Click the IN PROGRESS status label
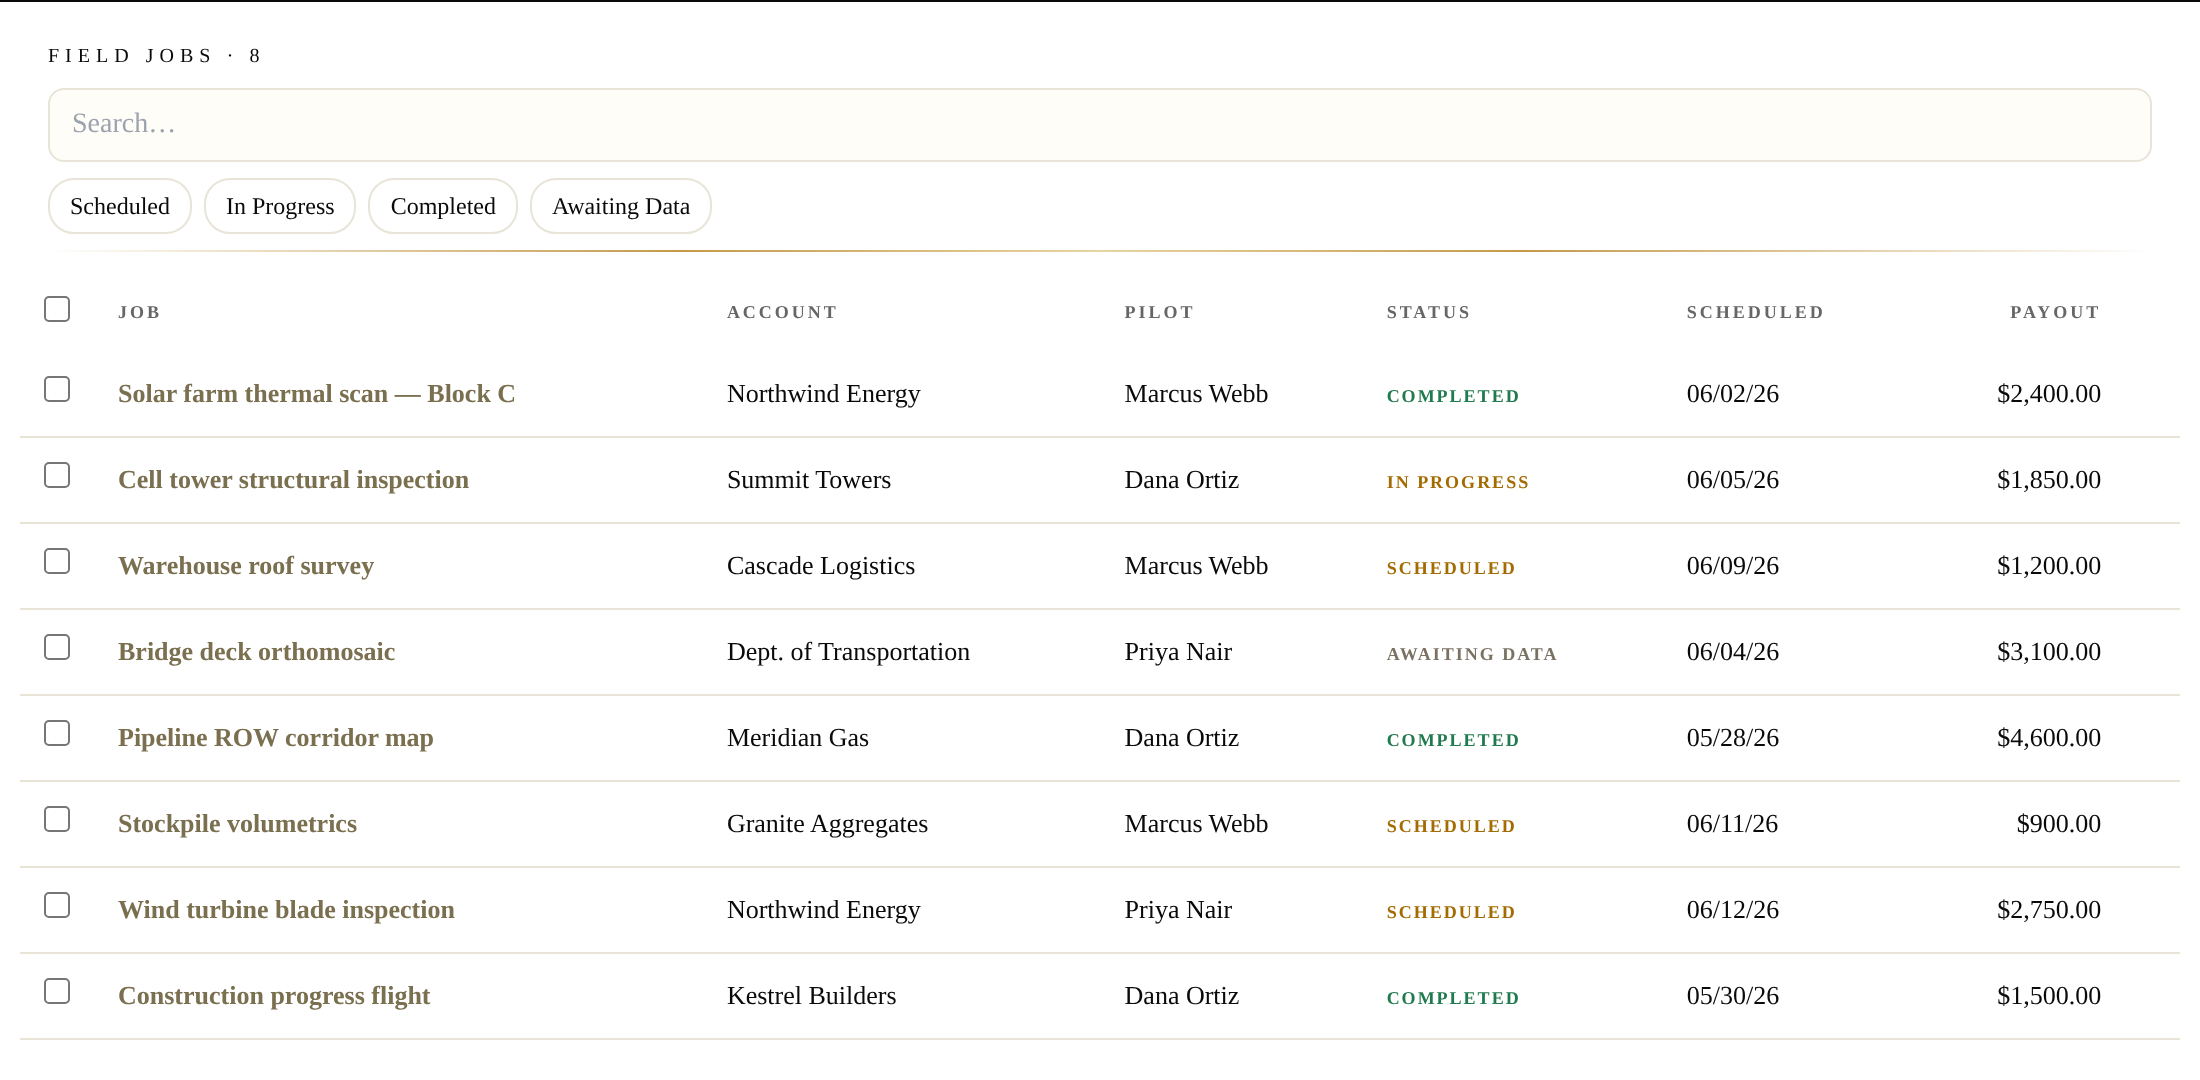 tap(1458, 482)
